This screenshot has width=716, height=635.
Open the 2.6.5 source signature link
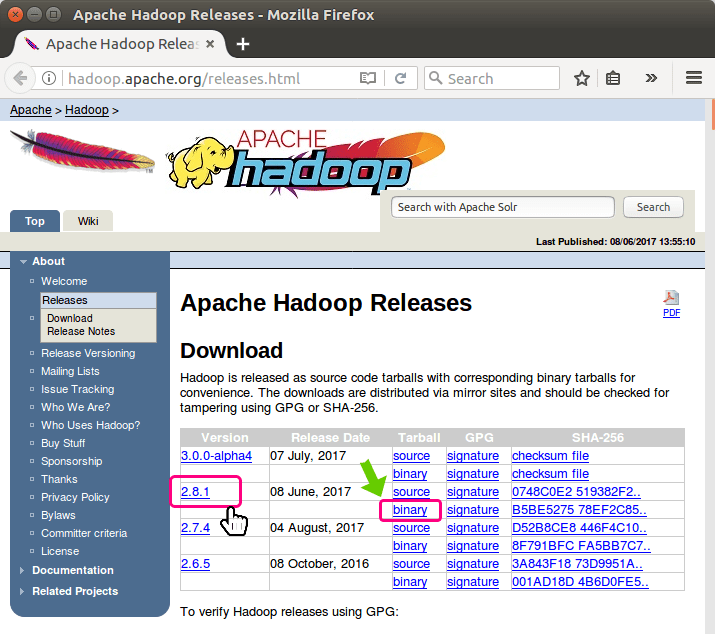click(x=473, y=564)
